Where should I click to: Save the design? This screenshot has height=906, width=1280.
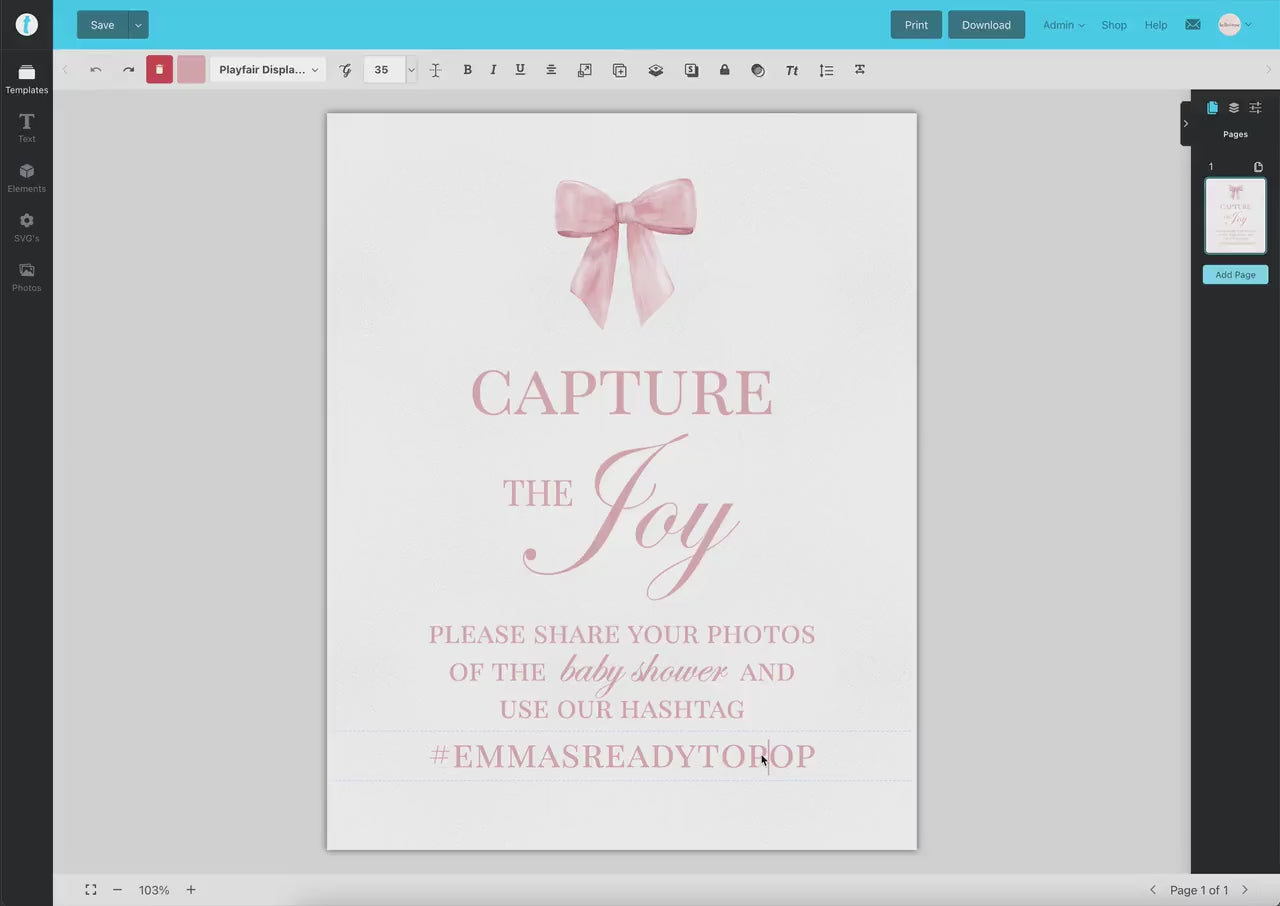[x=102, y=25]
